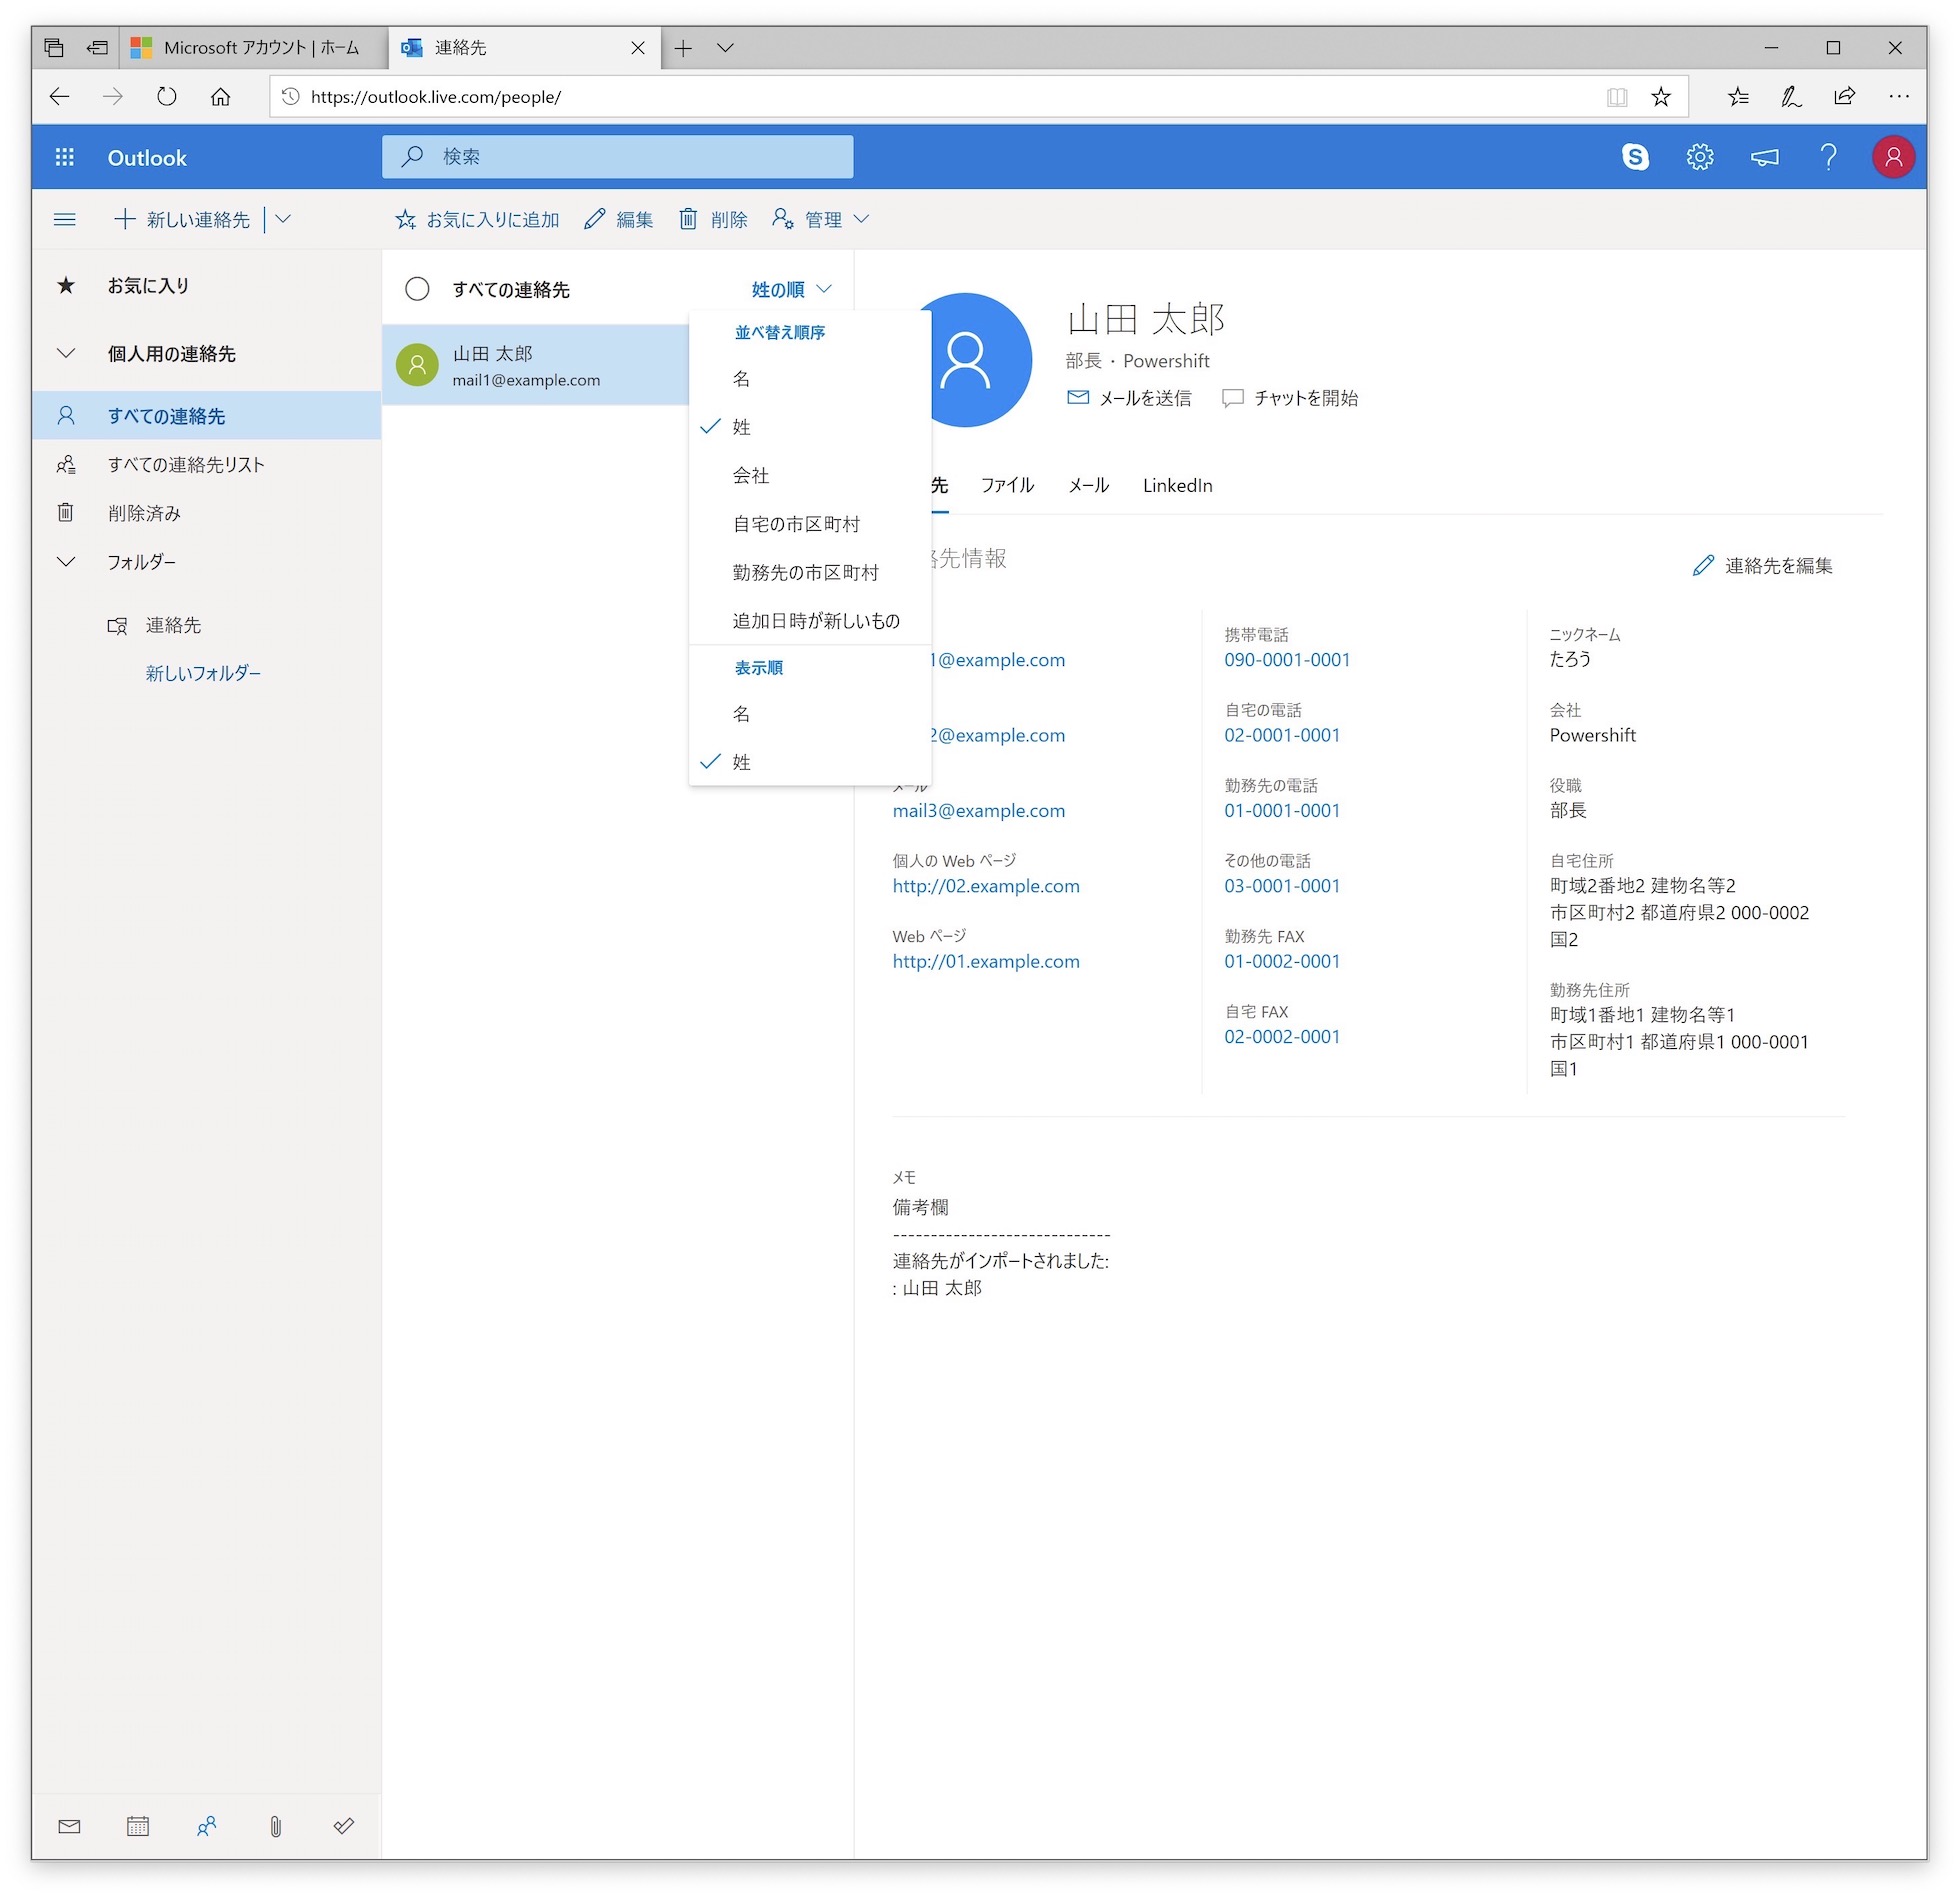Toggle the hamburger navigation pane button
The width and height of the screenshot is (1960, 1898).
pyautogui.click(x=65, y=219)
